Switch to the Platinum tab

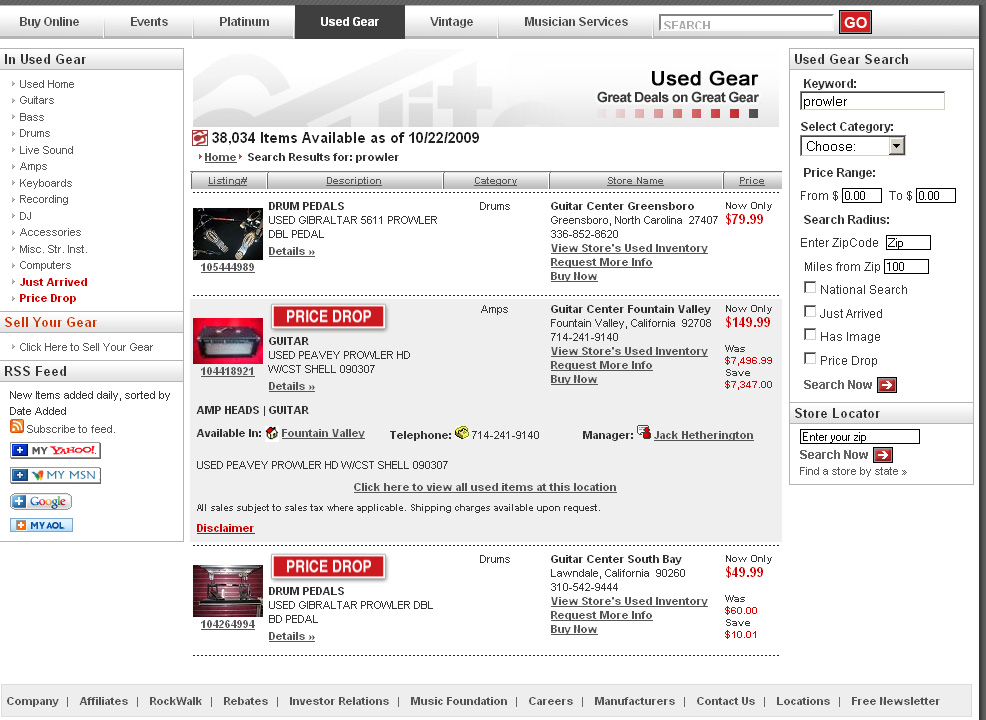click(244, 22)
